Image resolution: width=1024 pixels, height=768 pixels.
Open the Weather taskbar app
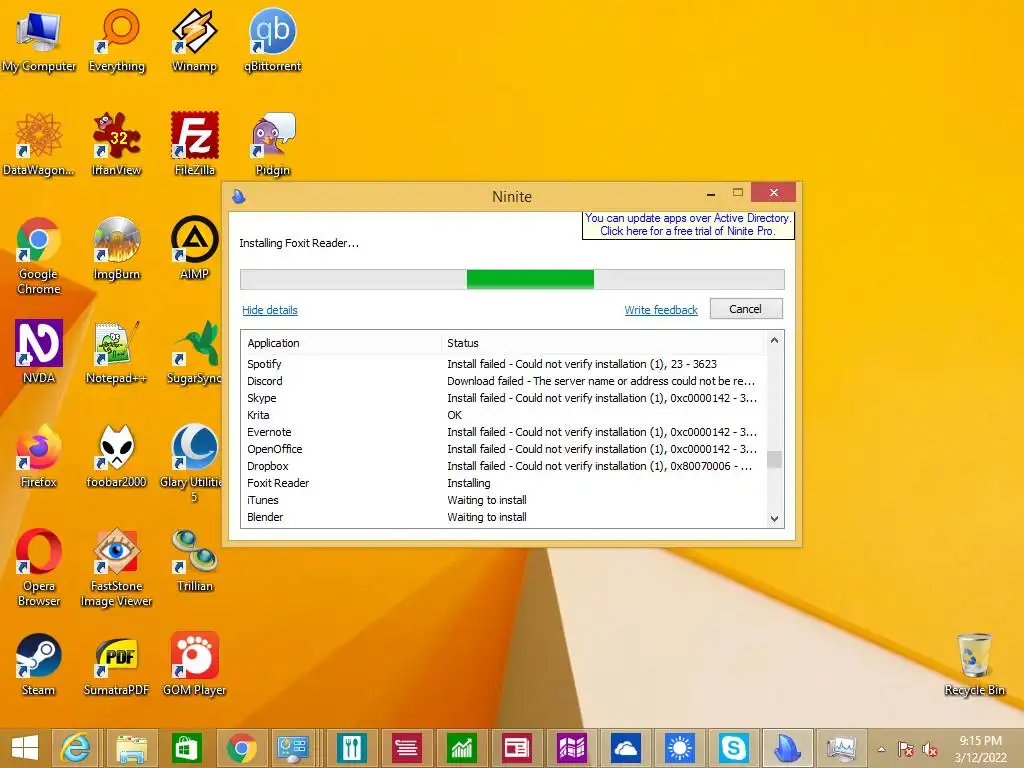680,748
